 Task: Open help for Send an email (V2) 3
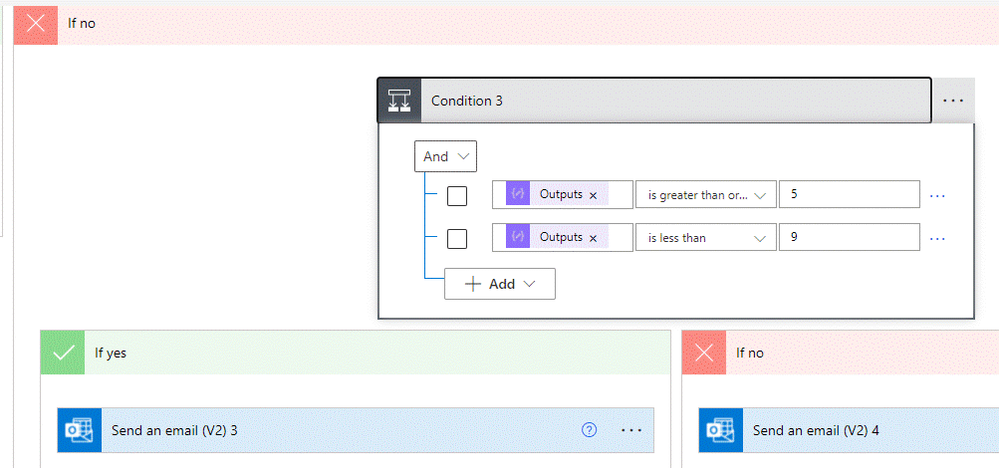589,430
